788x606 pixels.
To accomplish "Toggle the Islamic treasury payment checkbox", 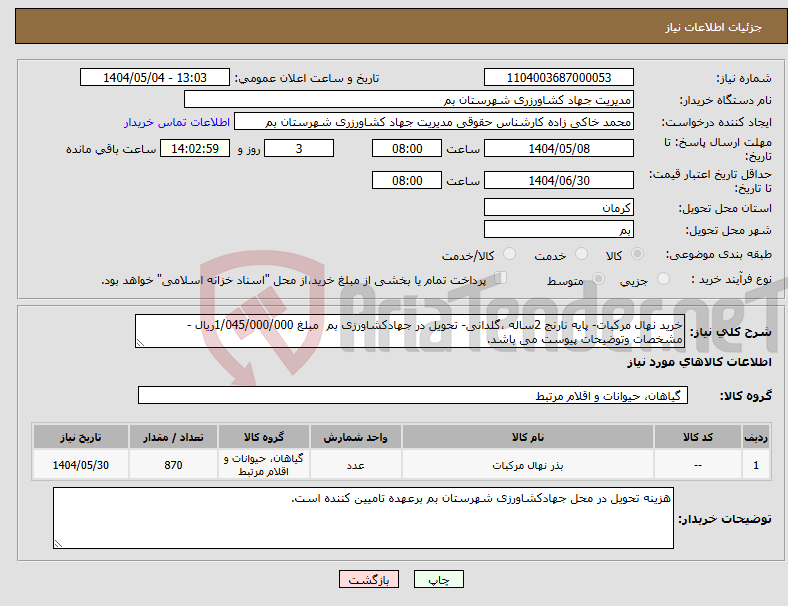I will (x=501, y=278).
